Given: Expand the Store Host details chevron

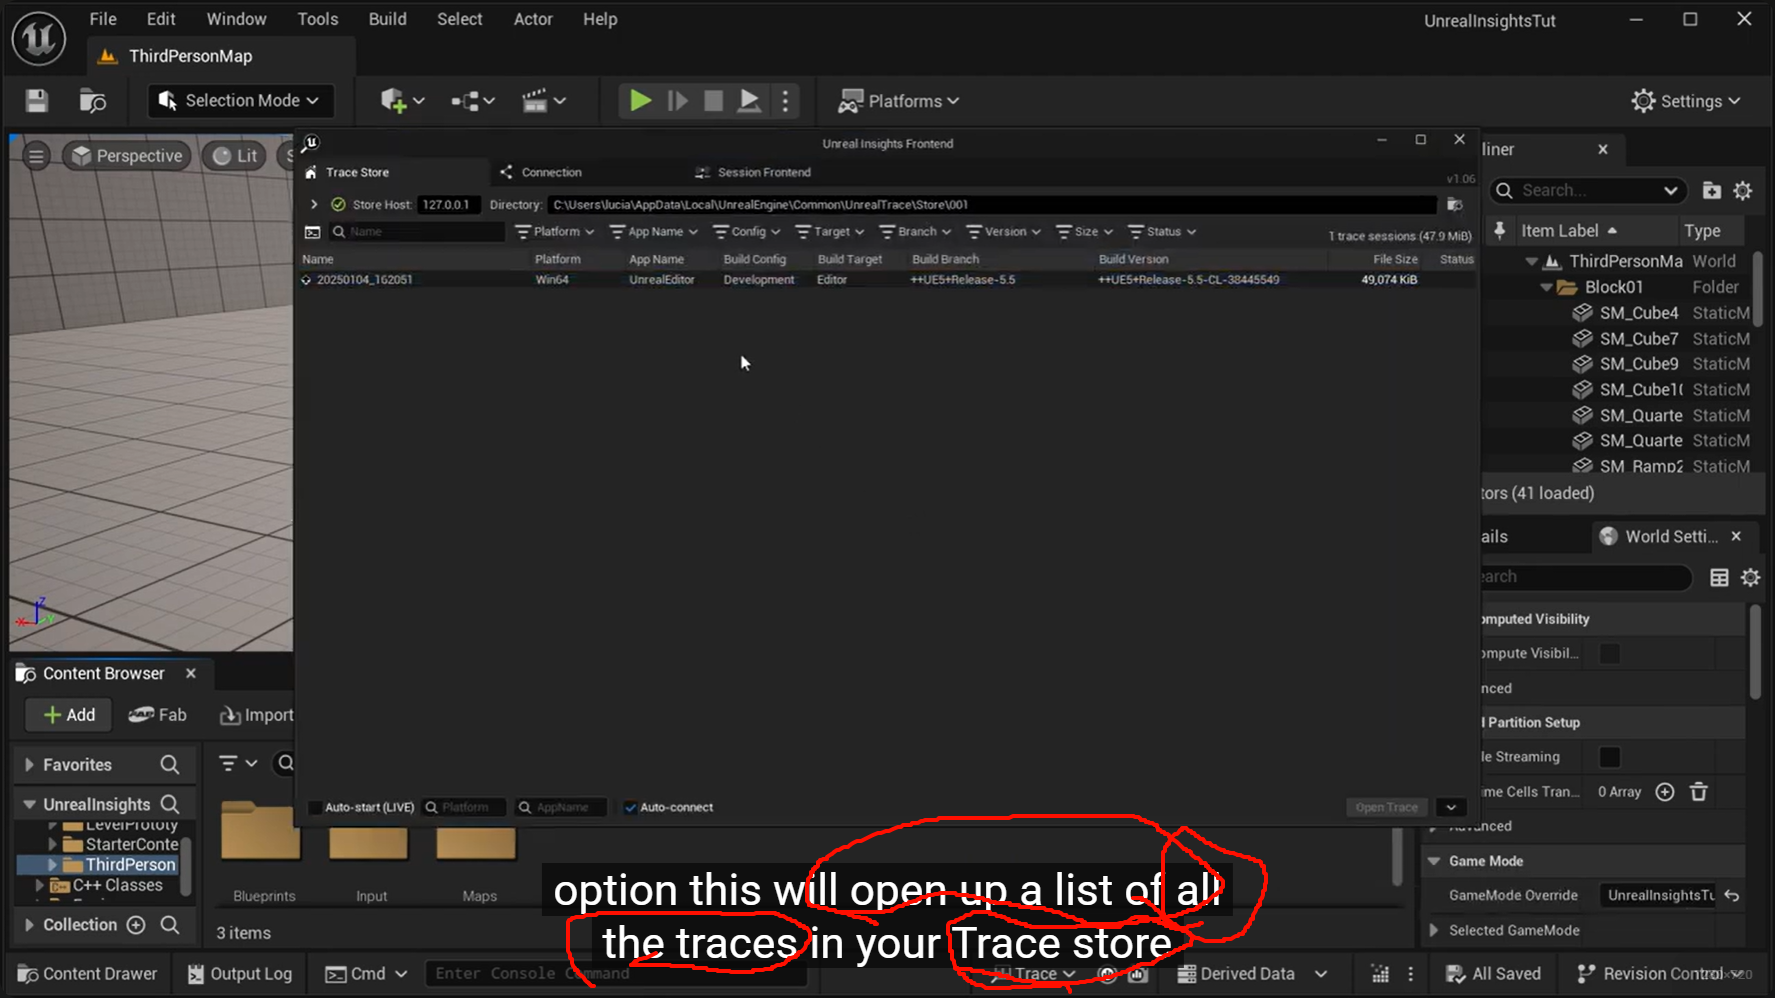Looking at the screenshot, I should pos(314,205).
